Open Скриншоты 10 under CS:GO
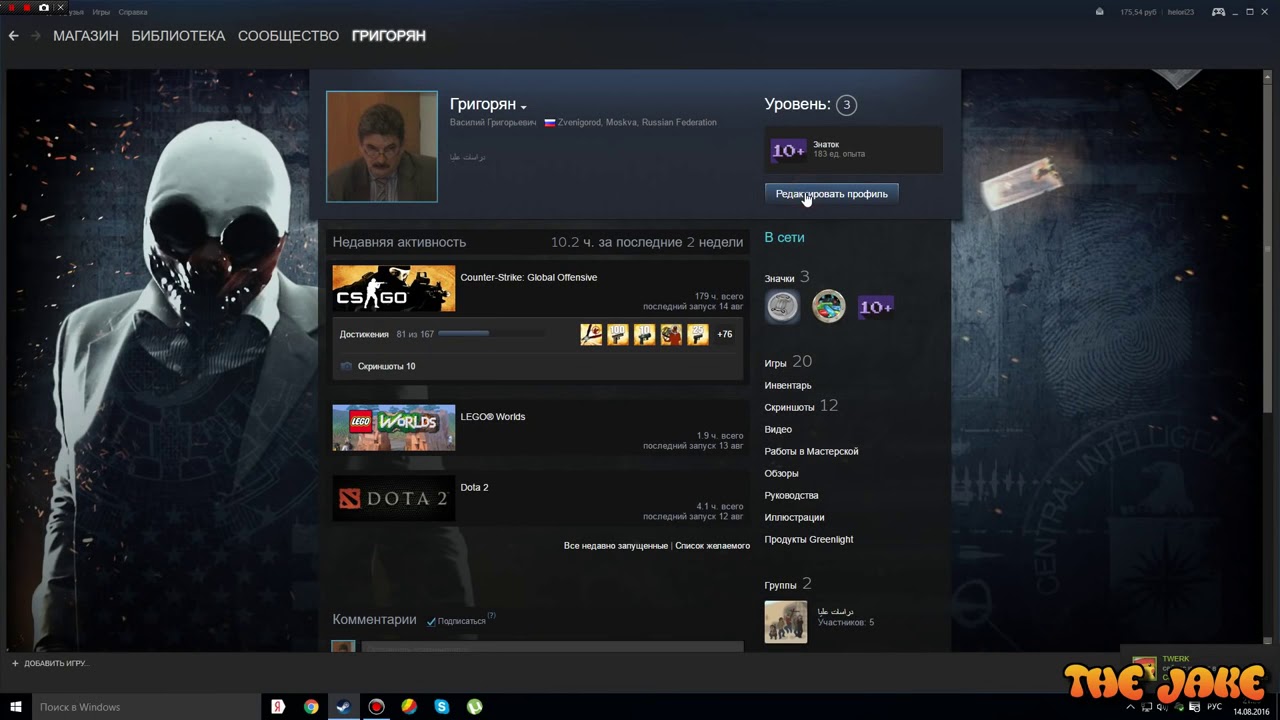This screenshot has width=1280, height=720. coord(386,366)
